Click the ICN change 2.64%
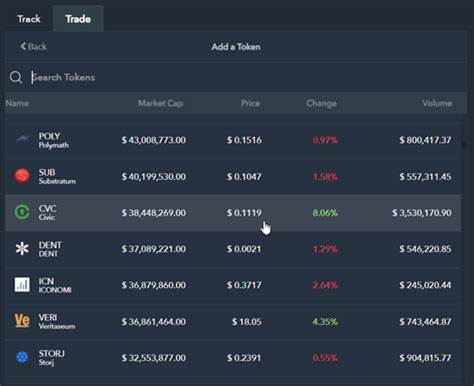474x386 pixels. pyautogui.click(x=325, y=285)
